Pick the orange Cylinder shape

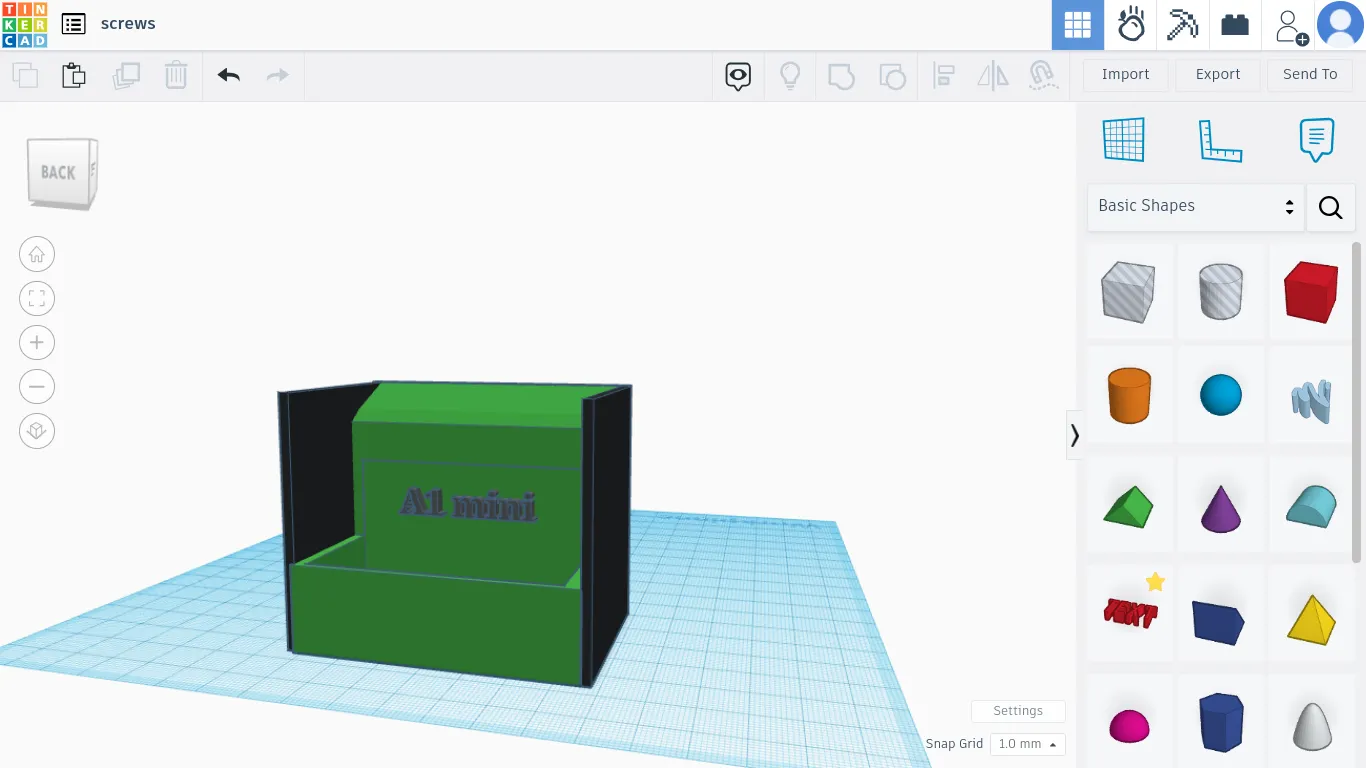pos(1129,395)
